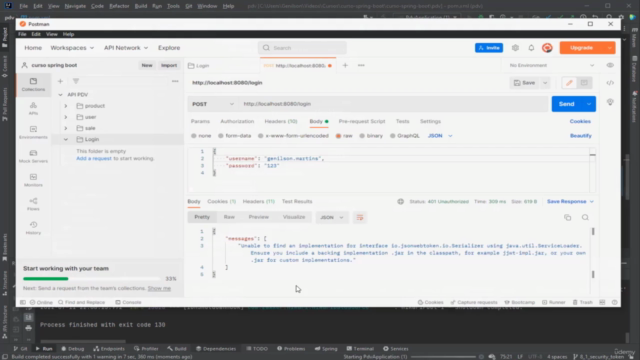Switch to the Test Results tab
The height and width of the screenshot is (360, 640).
tap(297, 201)
